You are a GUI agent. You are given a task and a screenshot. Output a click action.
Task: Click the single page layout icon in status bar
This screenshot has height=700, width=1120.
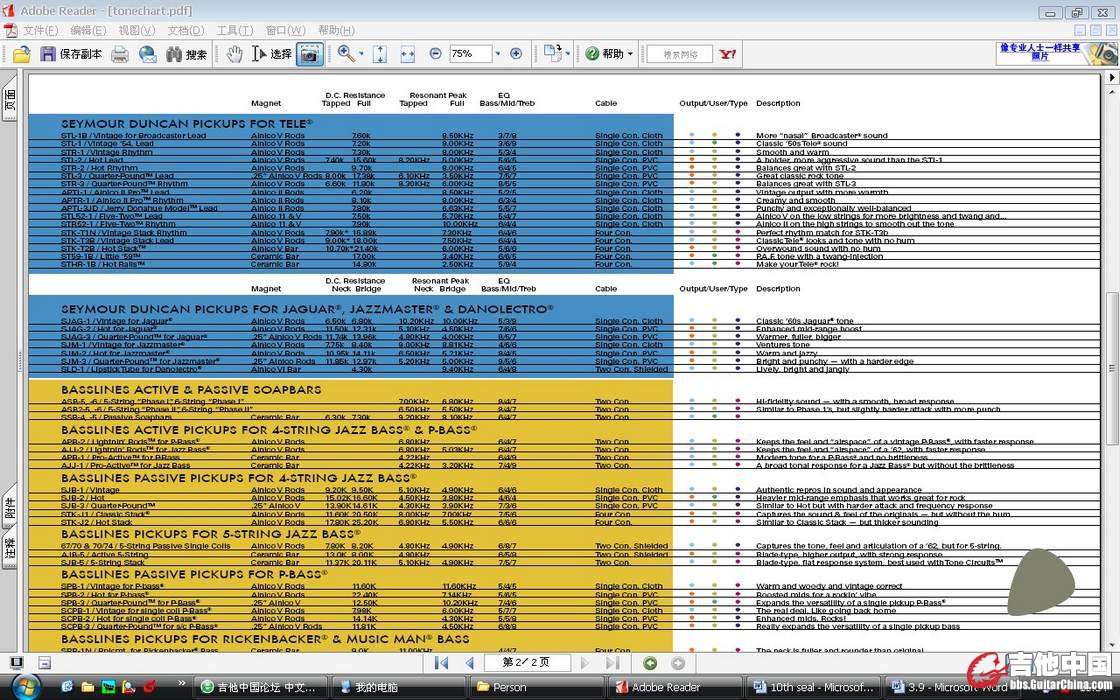16,663
